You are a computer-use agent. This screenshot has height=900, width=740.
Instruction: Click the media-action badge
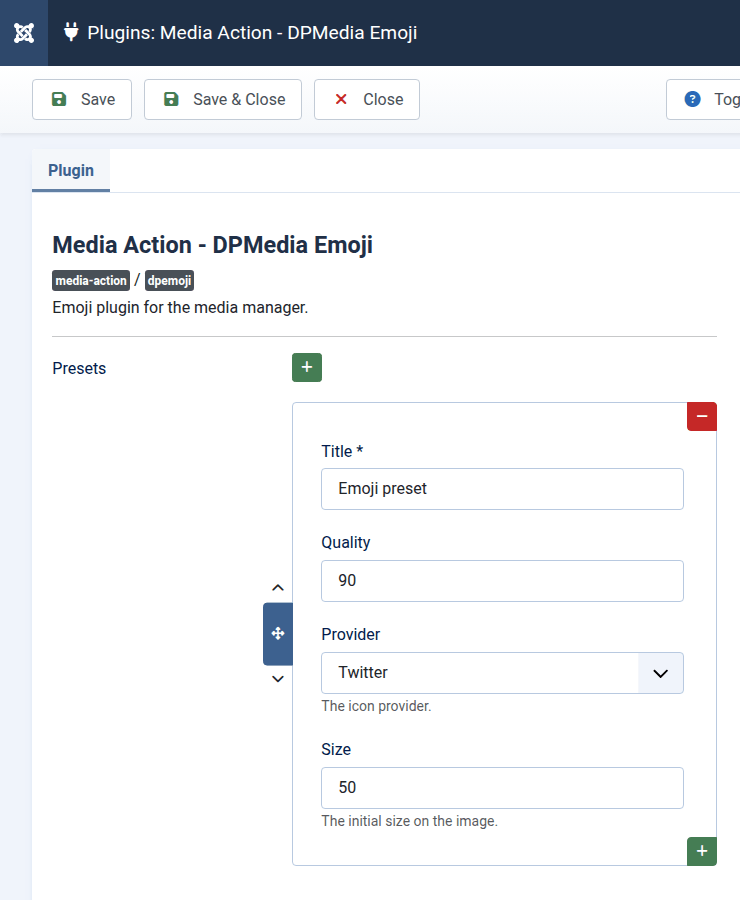tap(91, 281)
